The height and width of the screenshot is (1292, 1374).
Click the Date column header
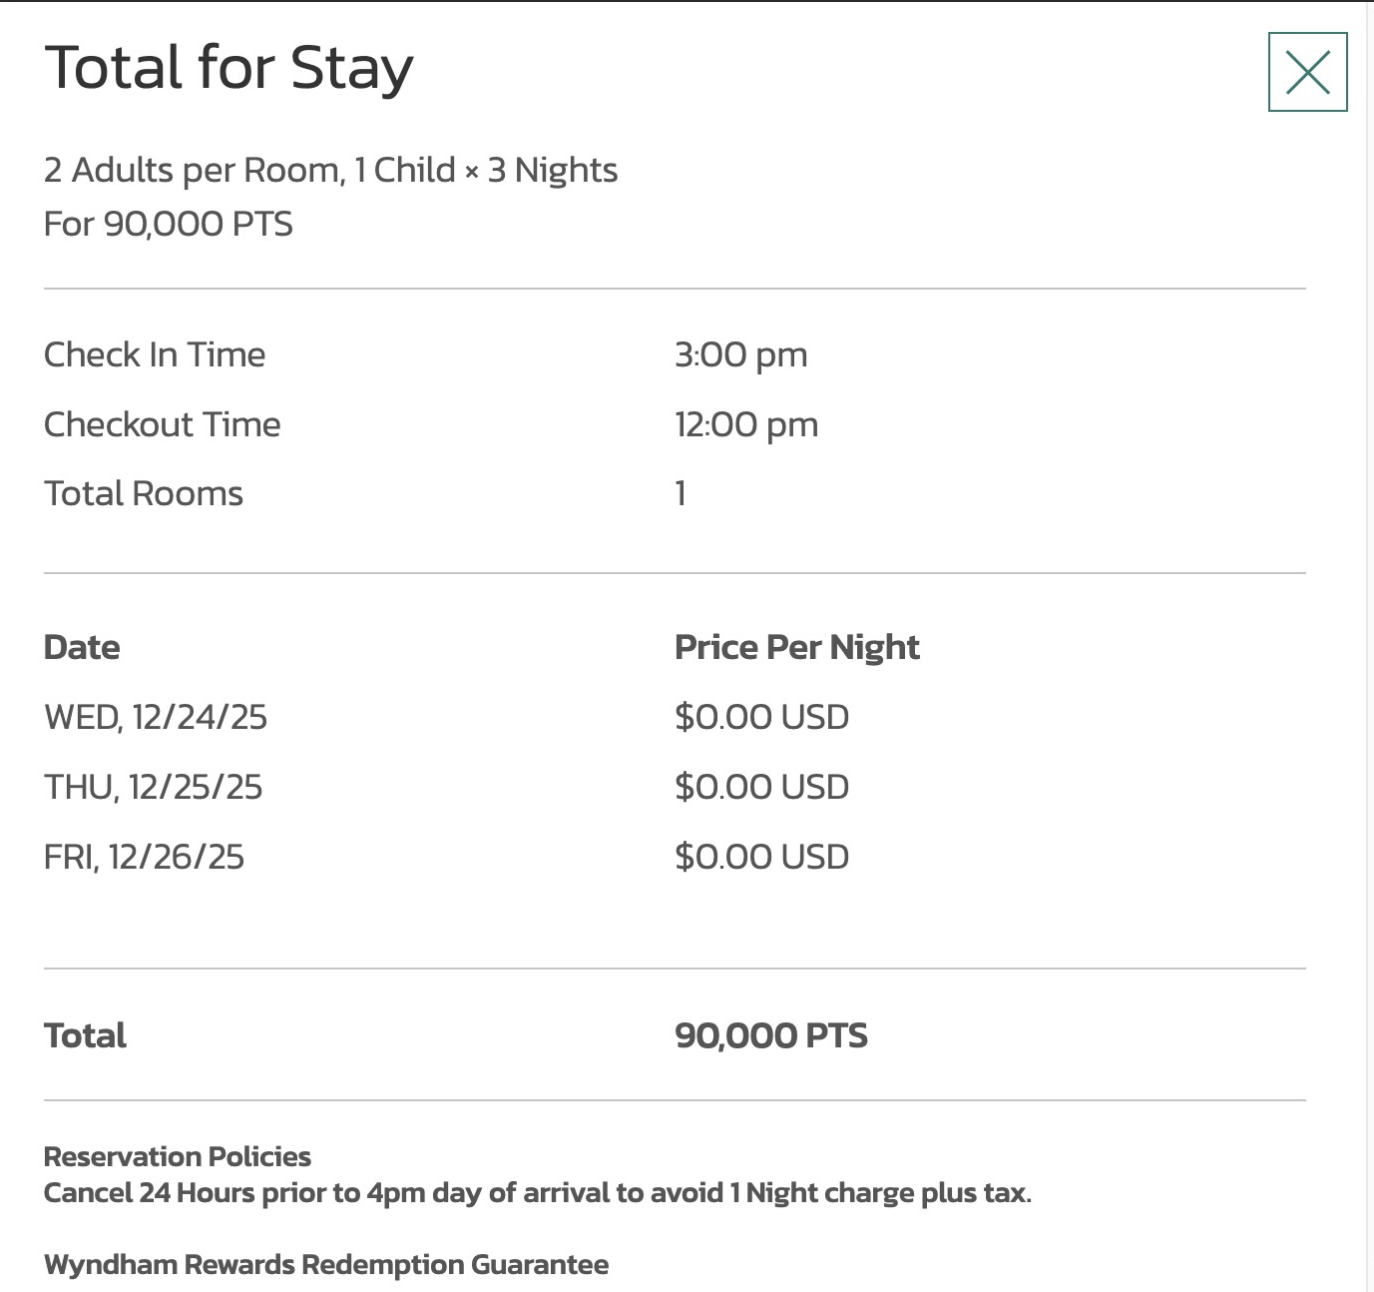click(x=81, y=647)
